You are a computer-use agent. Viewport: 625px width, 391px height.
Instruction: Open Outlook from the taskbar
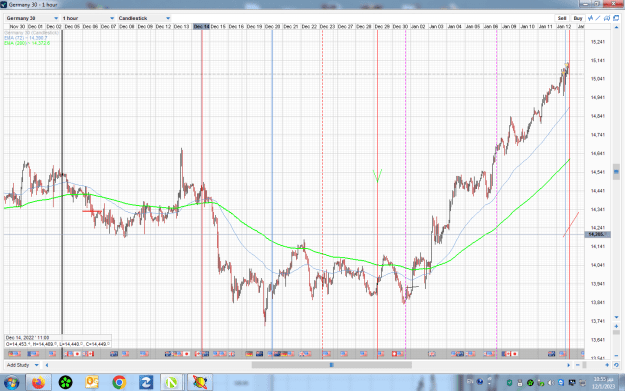click(92, 383)
